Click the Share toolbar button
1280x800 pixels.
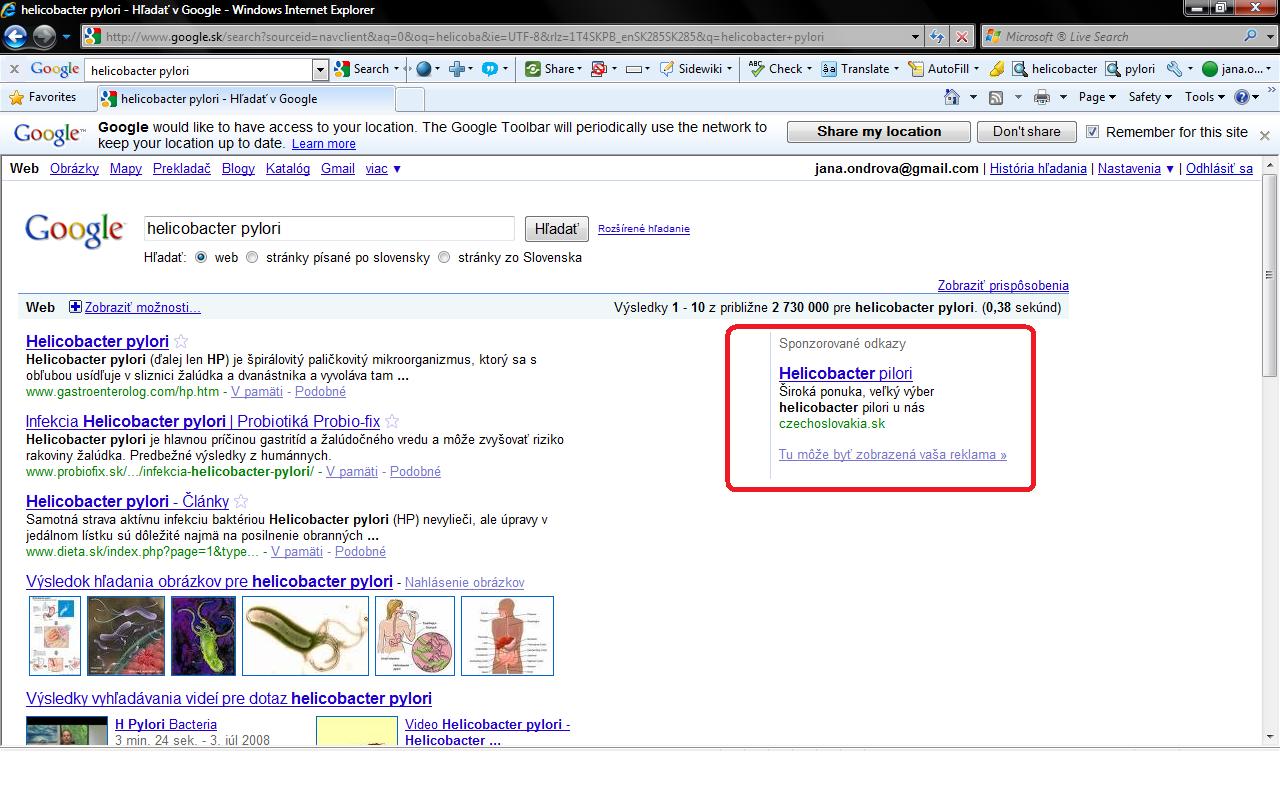pos(551,69)
